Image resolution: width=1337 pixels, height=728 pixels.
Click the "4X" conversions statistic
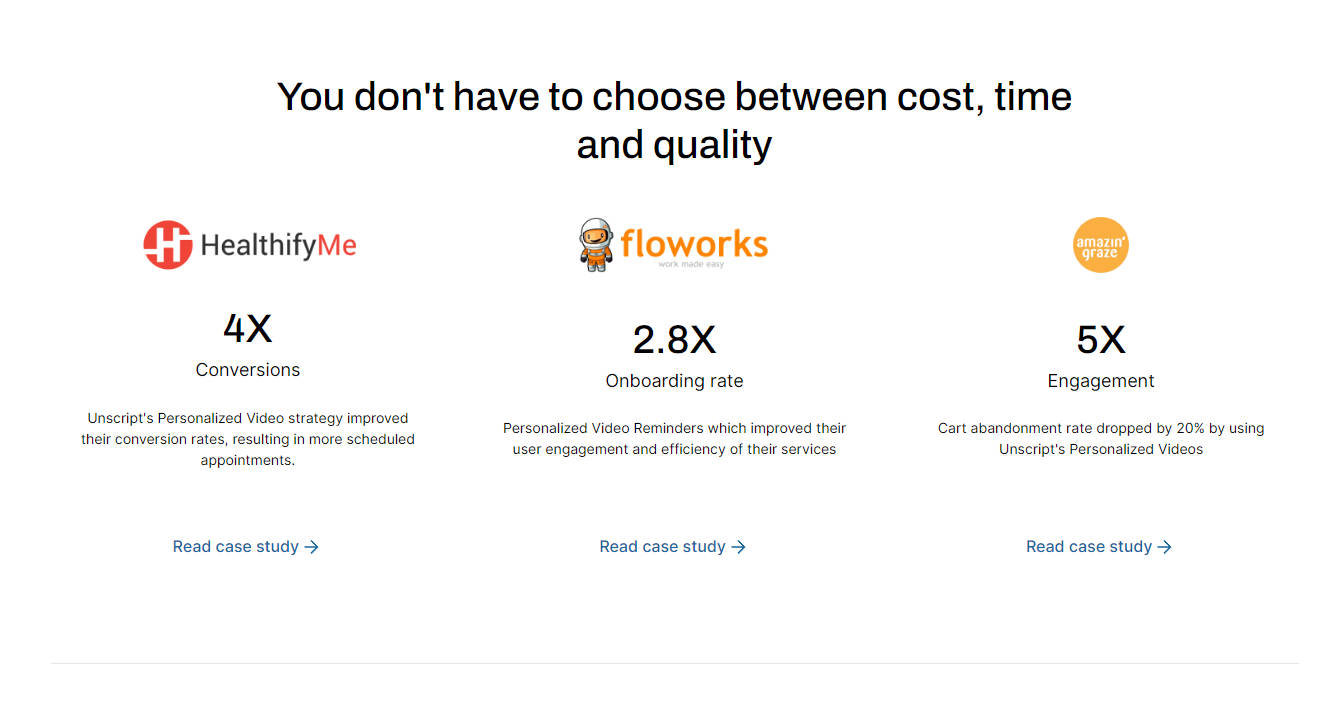(x=247, y=328)
